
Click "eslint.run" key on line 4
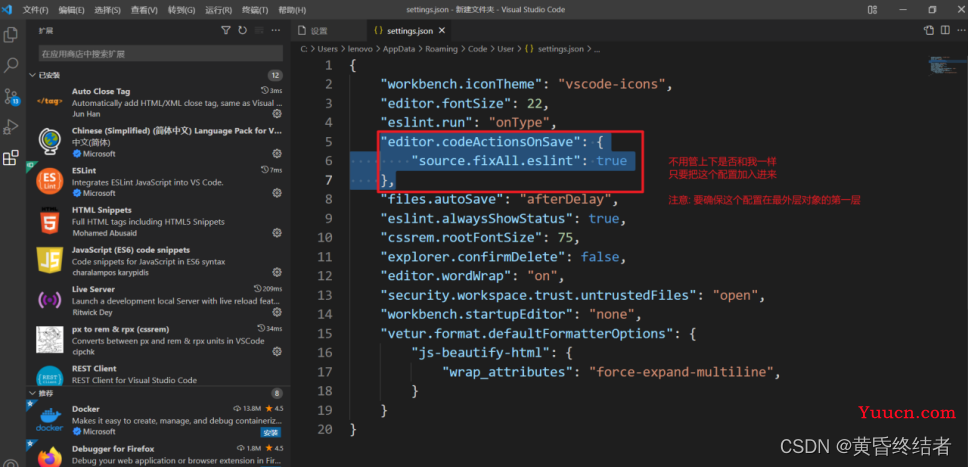pyautogui.click(x=427, y=122)
